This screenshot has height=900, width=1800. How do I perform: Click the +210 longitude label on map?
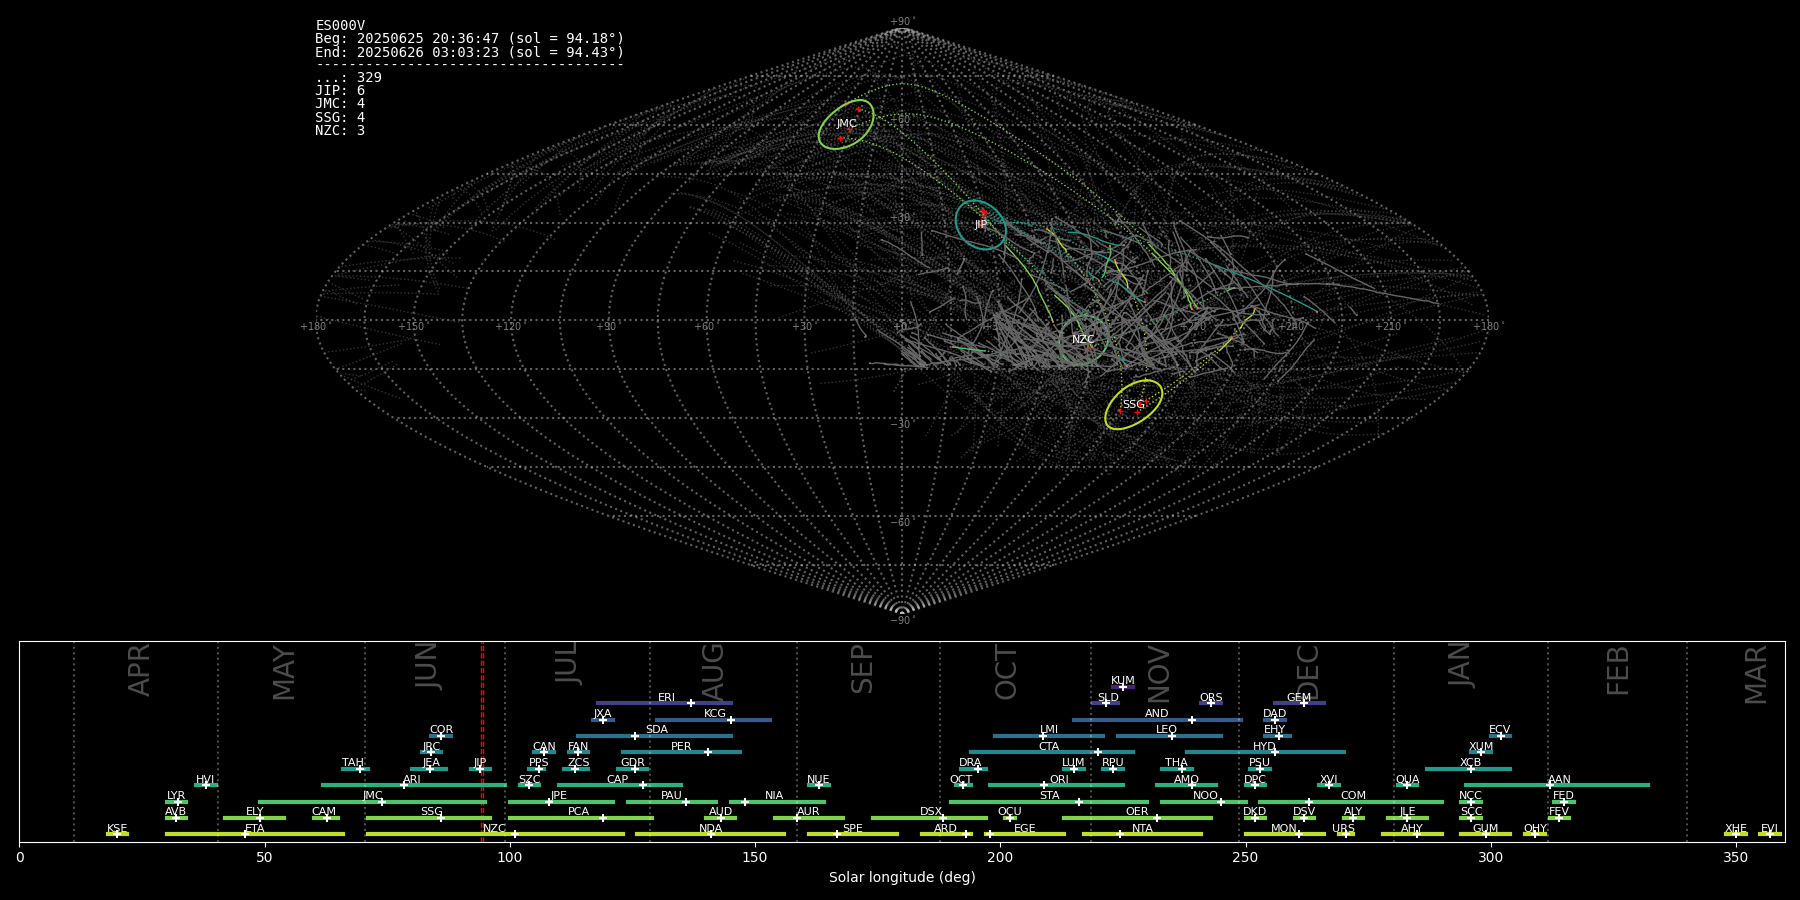(1388, 327)
